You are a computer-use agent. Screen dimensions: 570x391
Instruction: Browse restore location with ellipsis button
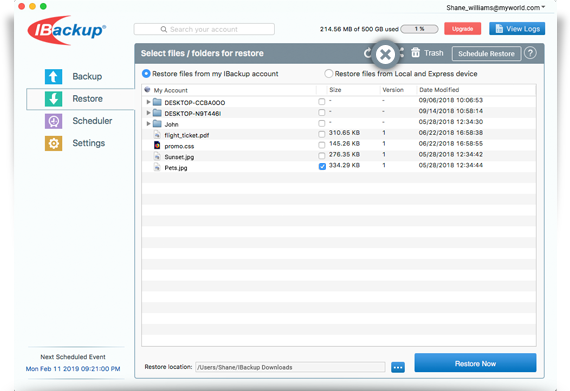(398, 367)
